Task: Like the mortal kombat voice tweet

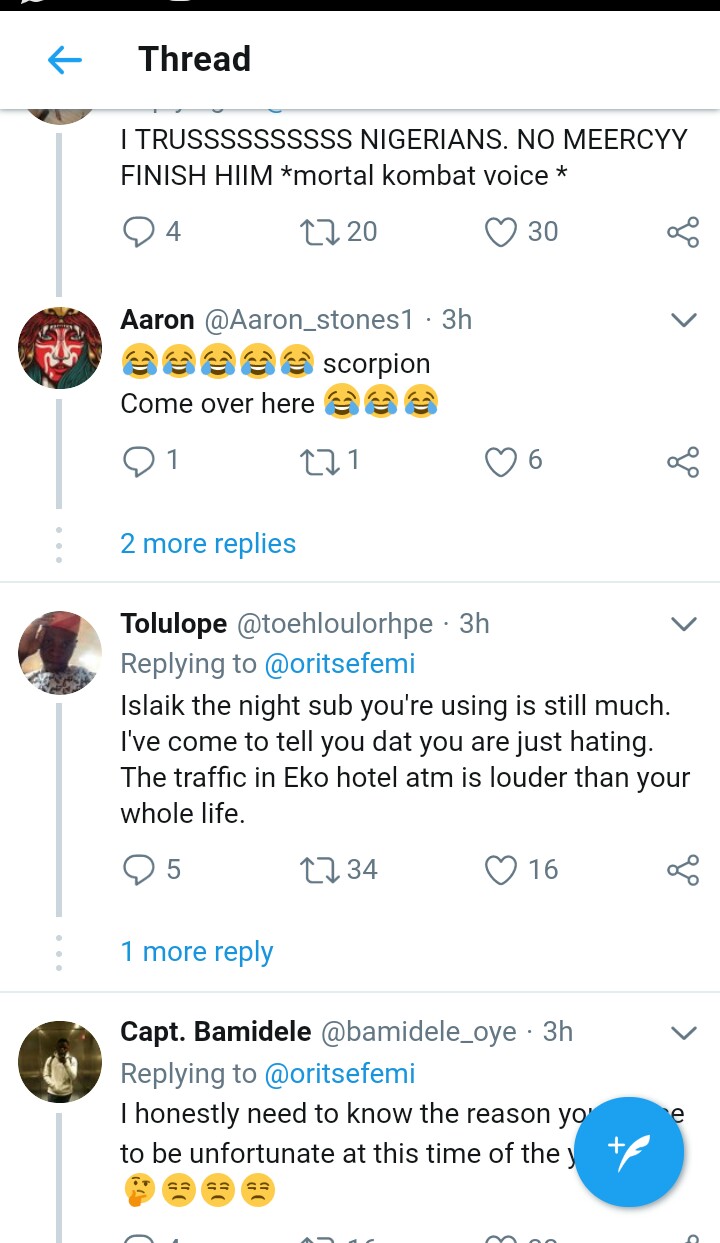Action: pos(500,232)
